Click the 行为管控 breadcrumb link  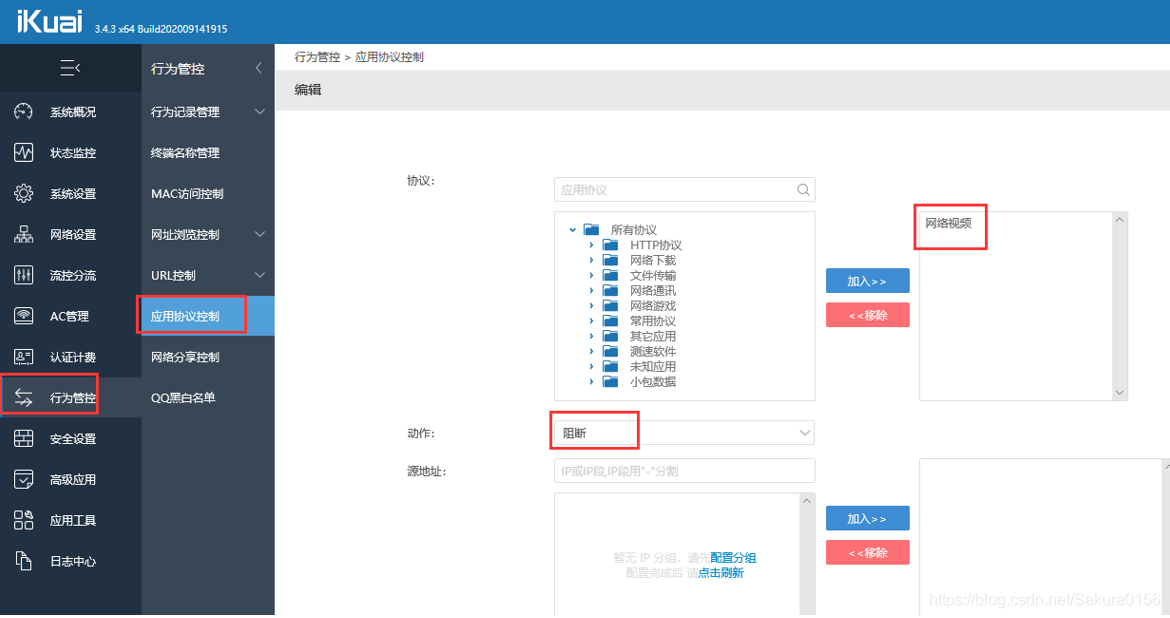coord(317,57)
